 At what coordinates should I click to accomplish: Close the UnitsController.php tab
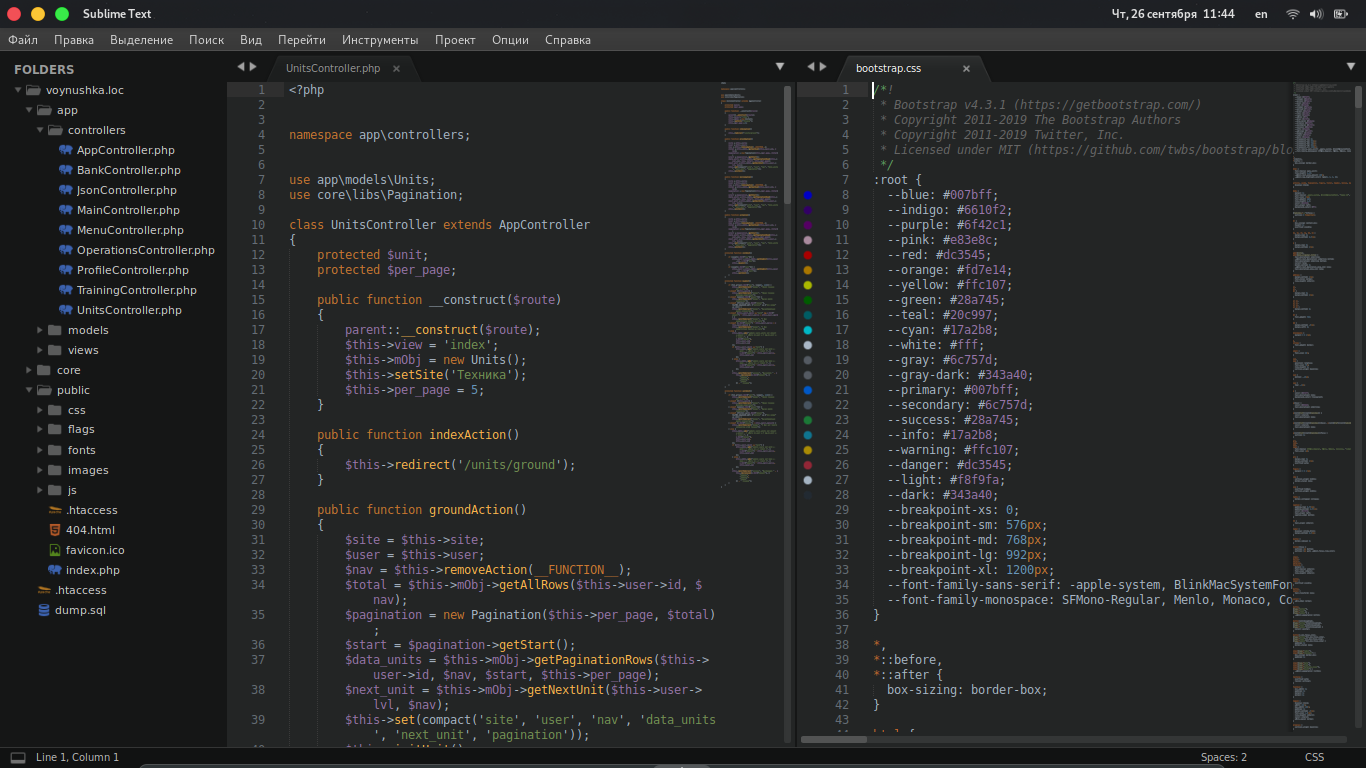pyautogui.click(x=396, y=69)
